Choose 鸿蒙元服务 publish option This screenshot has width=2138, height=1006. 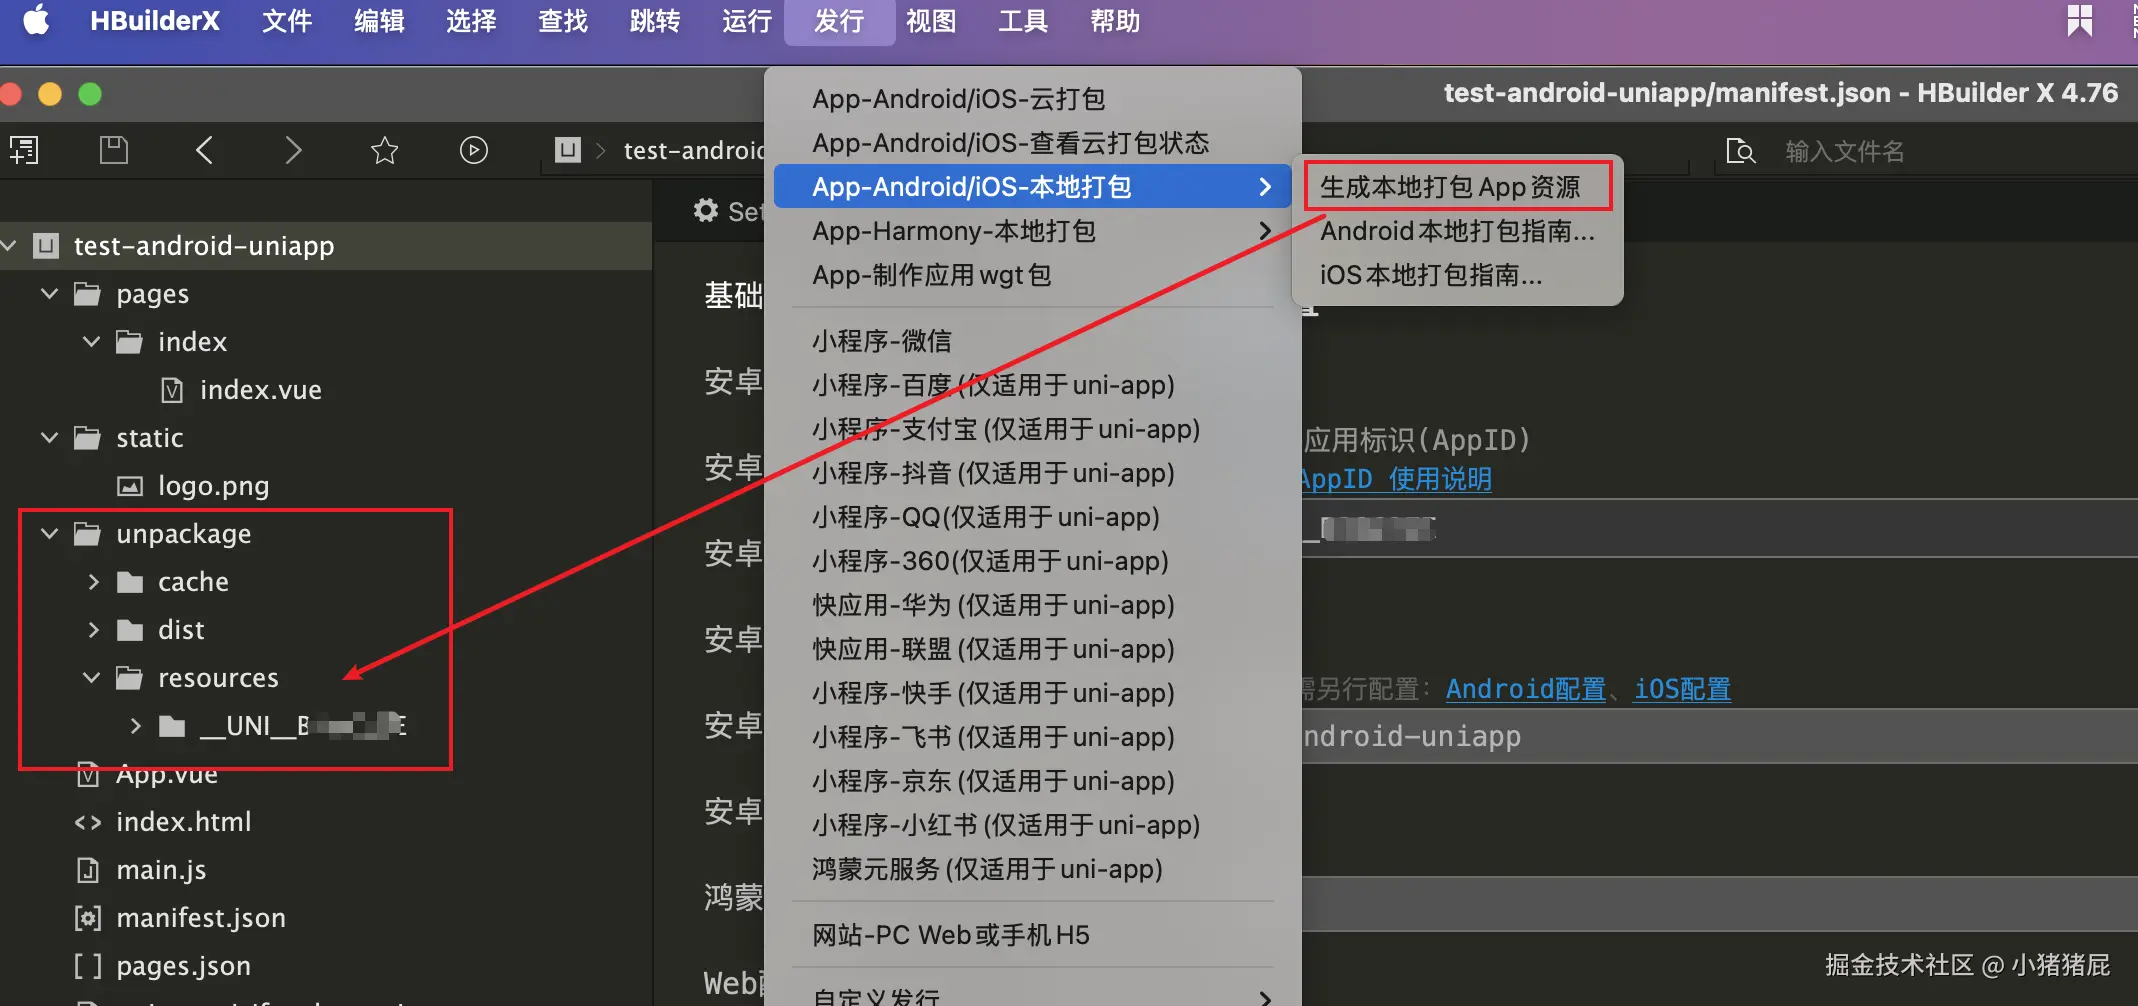pyautogui.click(x=1033, y=869)
